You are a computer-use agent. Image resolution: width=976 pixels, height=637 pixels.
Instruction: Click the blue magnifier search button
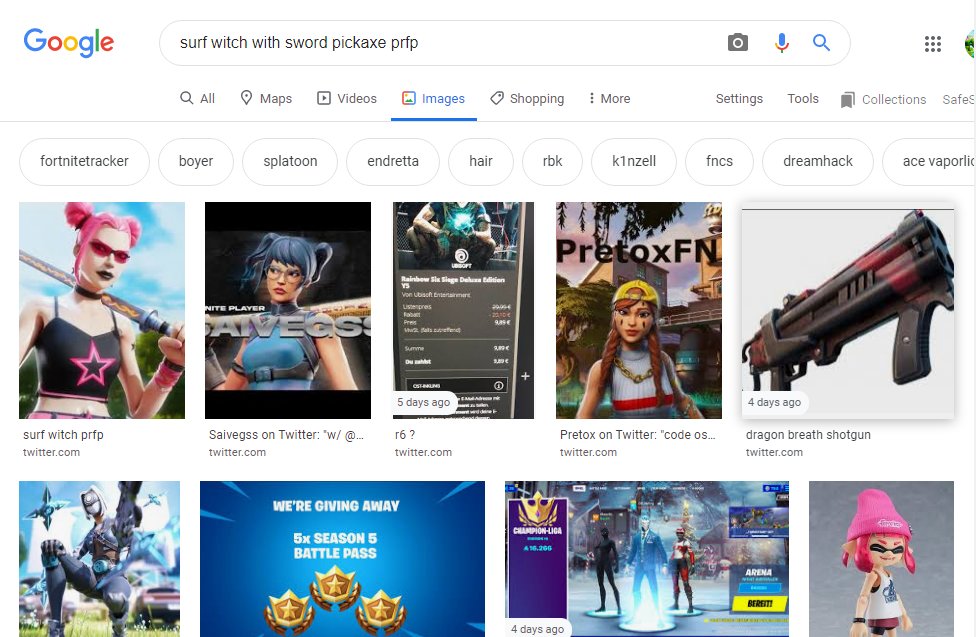[821, 42]
